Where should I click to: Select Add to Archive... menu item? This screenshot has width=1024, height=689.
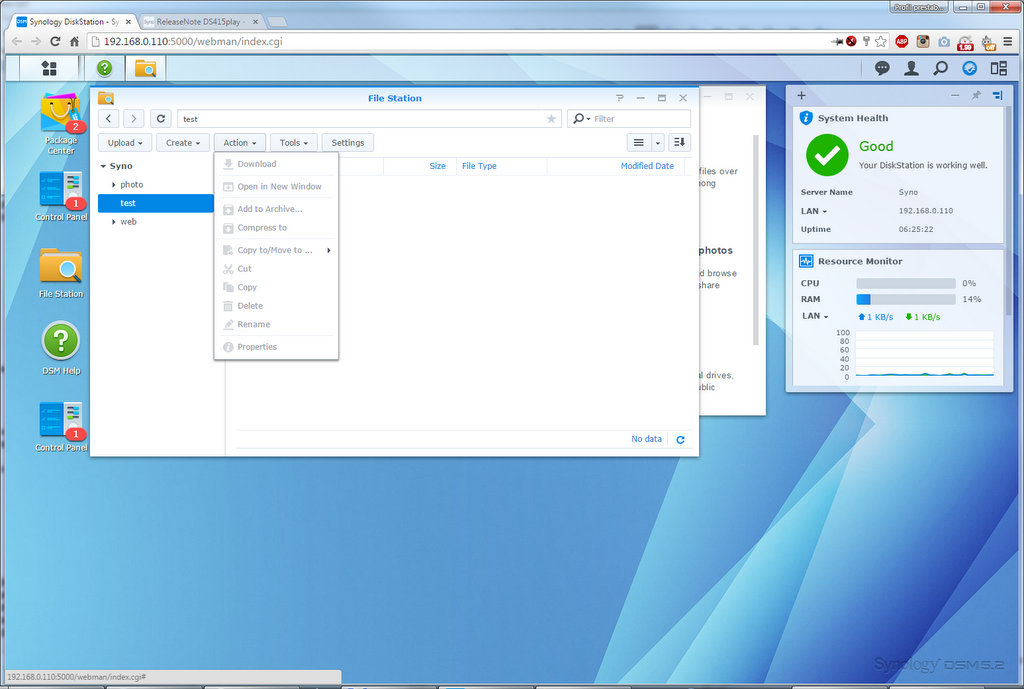(x=276, y=209)
